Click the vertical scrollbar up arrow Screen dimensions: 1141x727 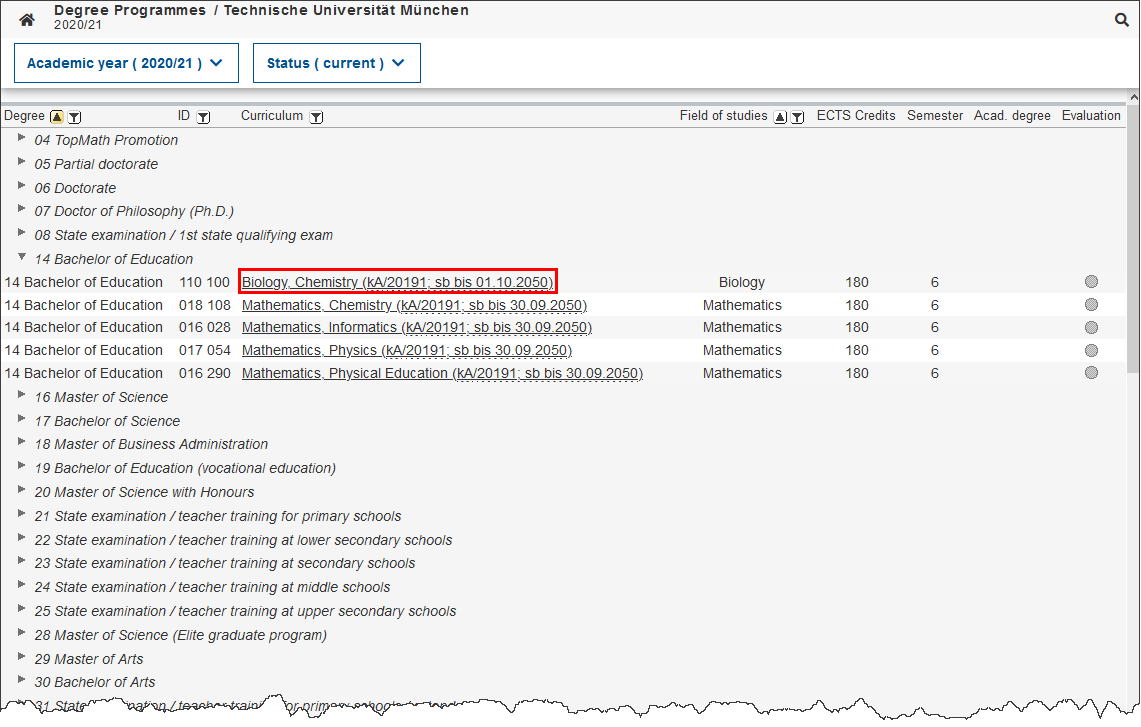click(x=1133, y=97)
